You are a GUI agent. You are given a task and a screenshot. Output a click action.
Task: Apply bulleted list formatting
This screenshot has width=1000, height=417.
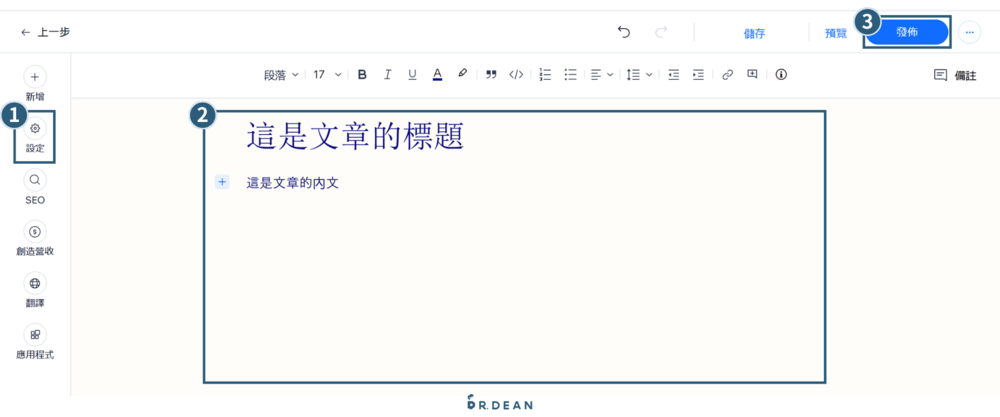[x=571, y=75]
